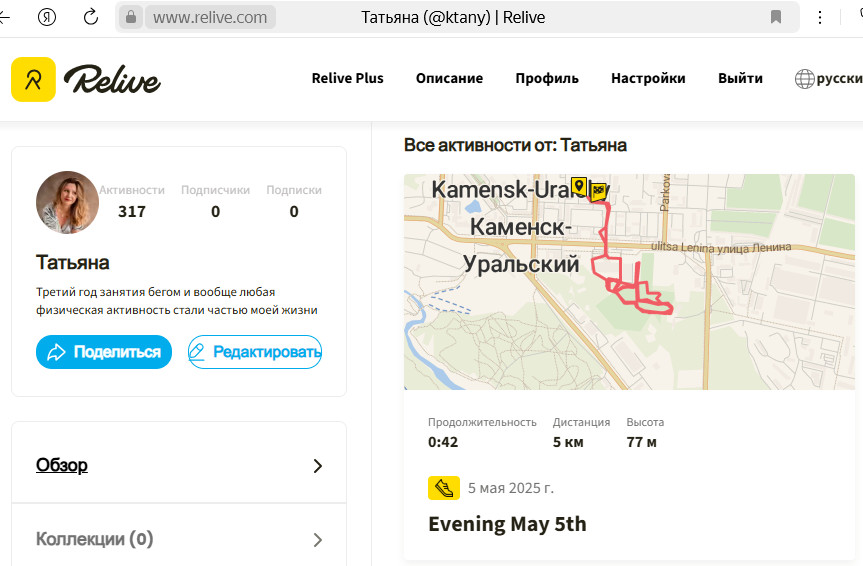863x566 pixels.
Task: Click the yellow Relive logo icon
Action: 33,79
